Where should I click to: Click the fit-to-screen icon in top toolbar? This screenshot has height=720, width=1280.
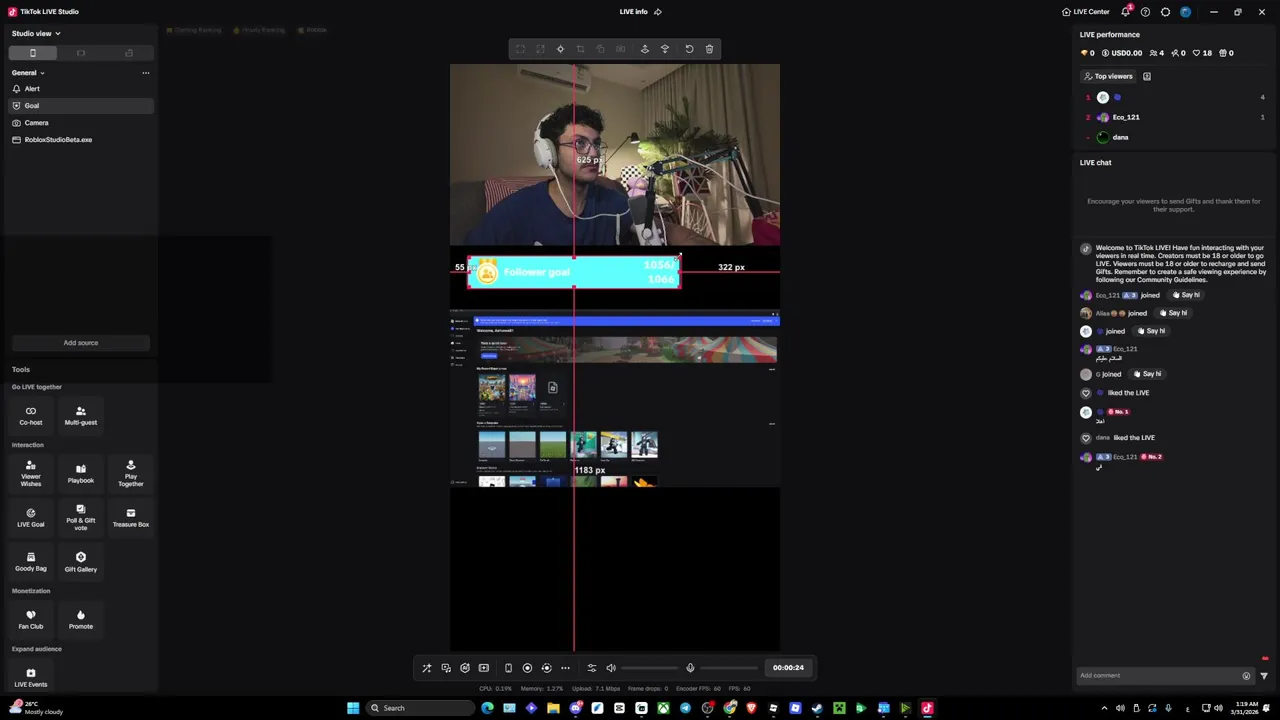(x=520, y=49)
